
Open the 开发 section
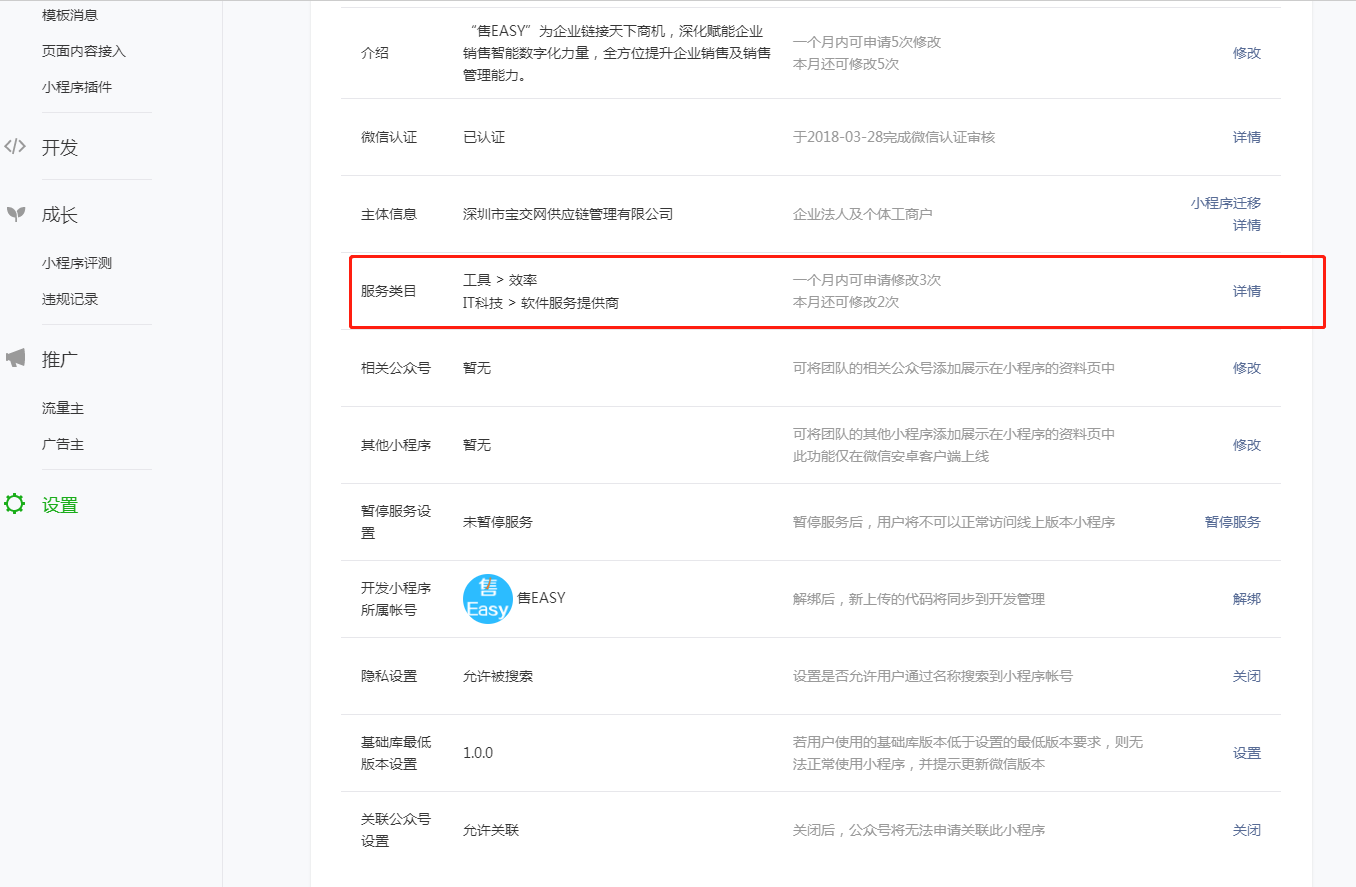[60, 148]
